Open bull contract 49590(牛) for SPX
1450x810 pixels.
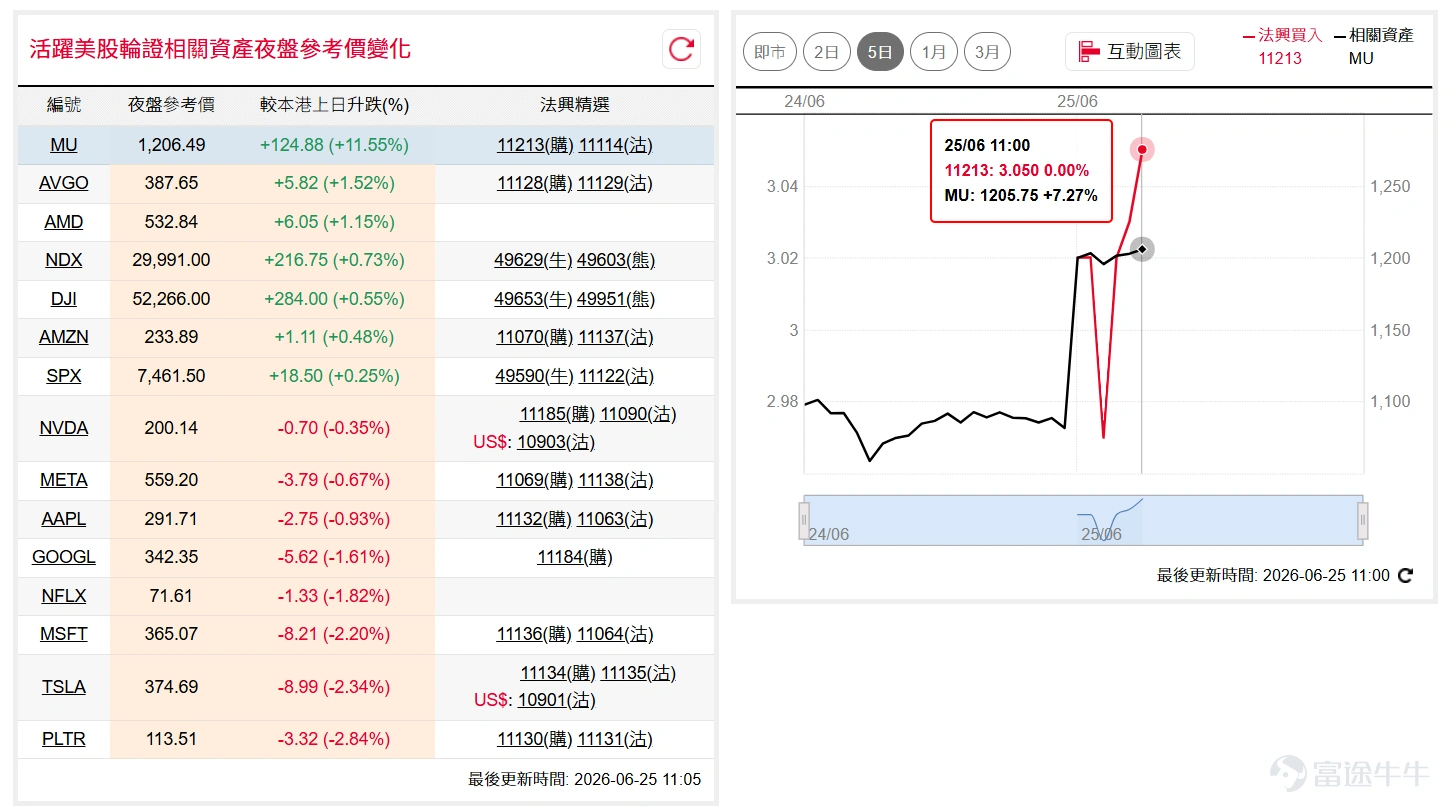click(x=534, y=376)
